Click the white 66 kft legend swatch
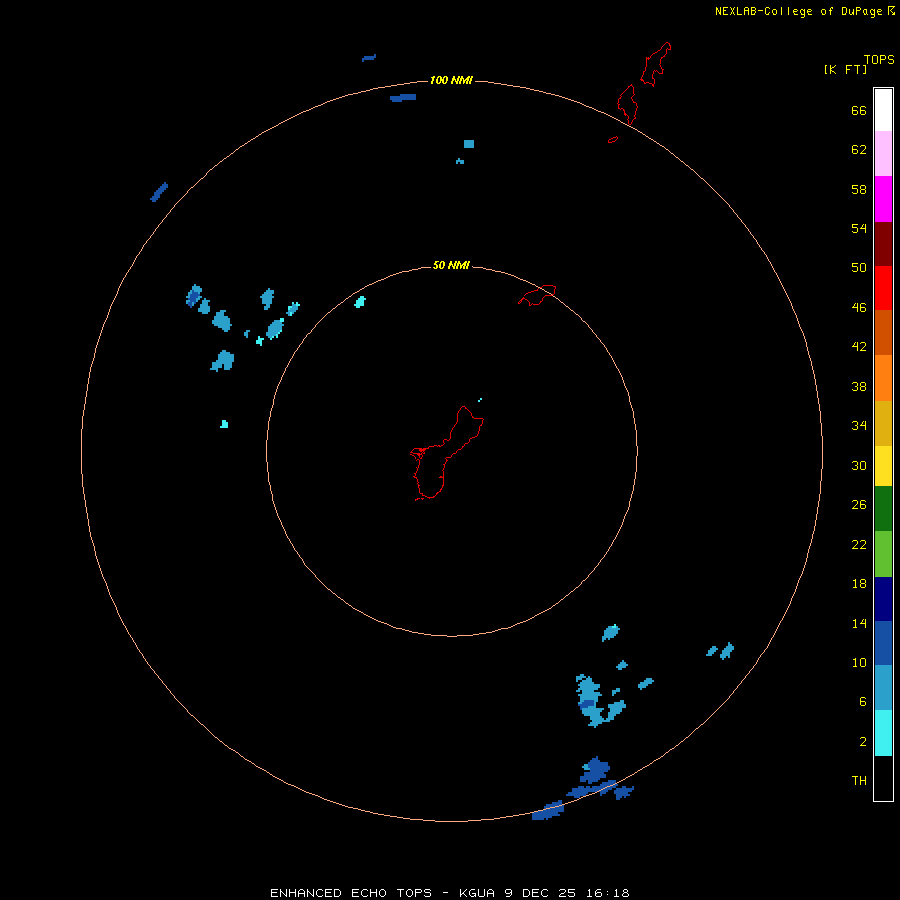This screenshot has height=900, width=900. [x=883, y=110]
